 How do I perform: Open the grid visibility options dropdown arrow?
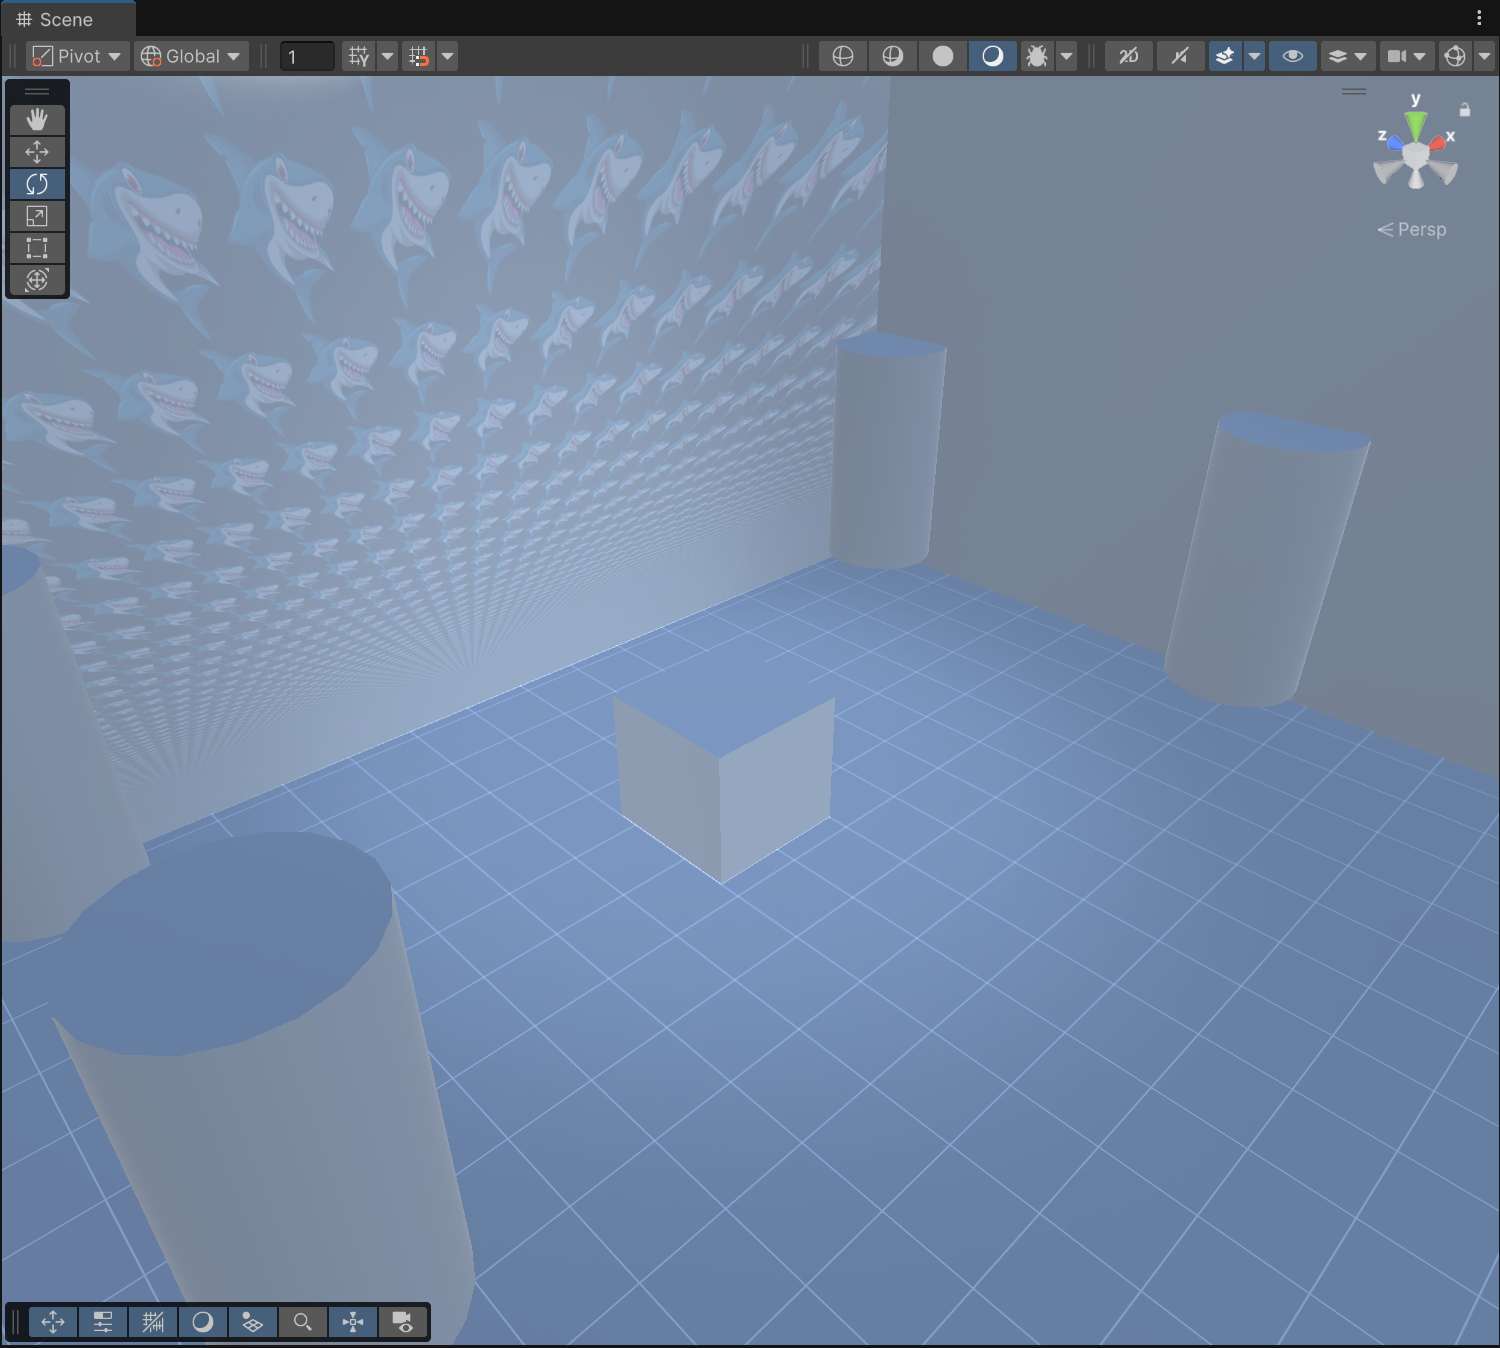388,56
